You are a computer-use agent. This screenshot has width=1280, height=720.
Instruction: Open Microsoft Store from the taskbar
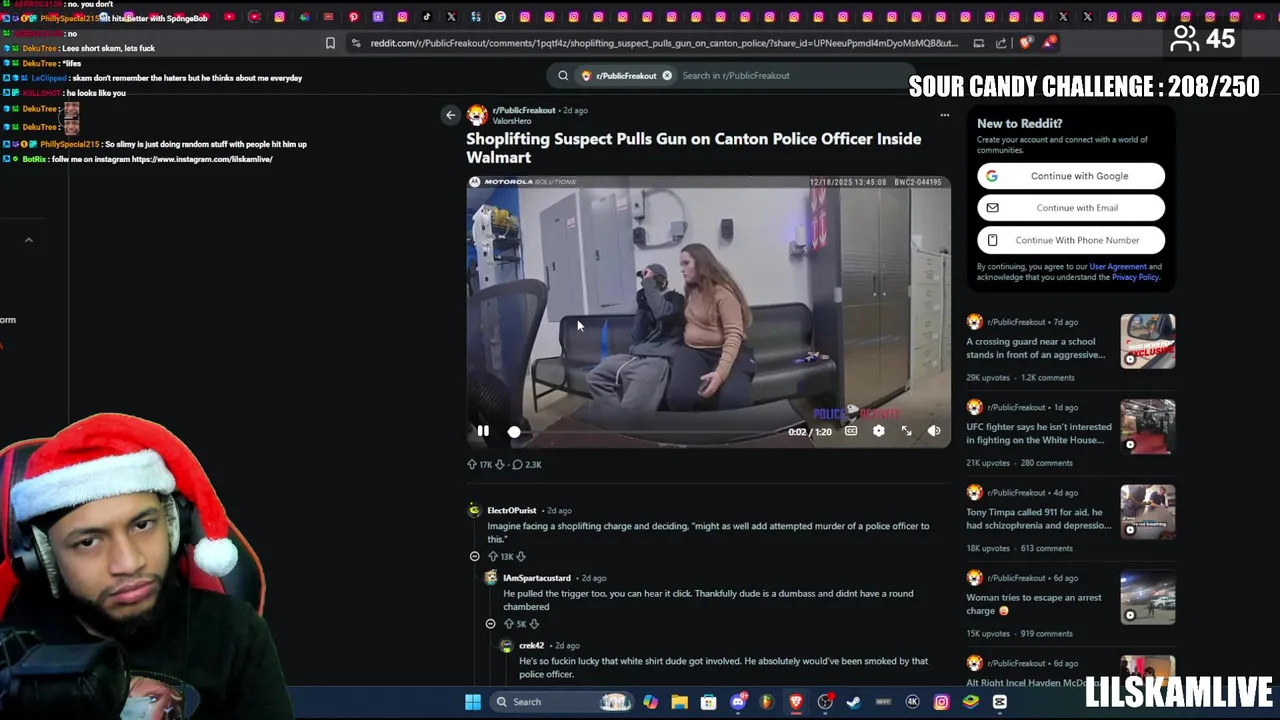(709, 702)
